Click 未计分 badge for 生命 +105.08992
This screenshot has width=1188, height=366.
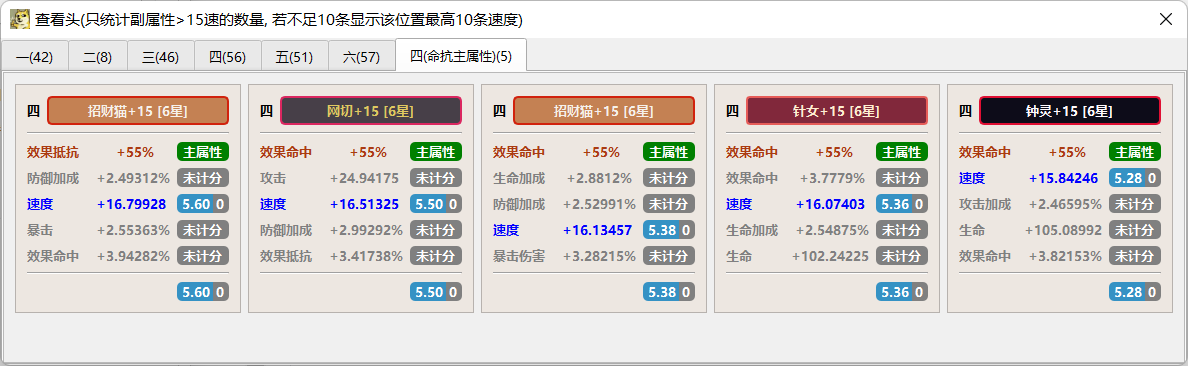click(x=1135, y=230)
